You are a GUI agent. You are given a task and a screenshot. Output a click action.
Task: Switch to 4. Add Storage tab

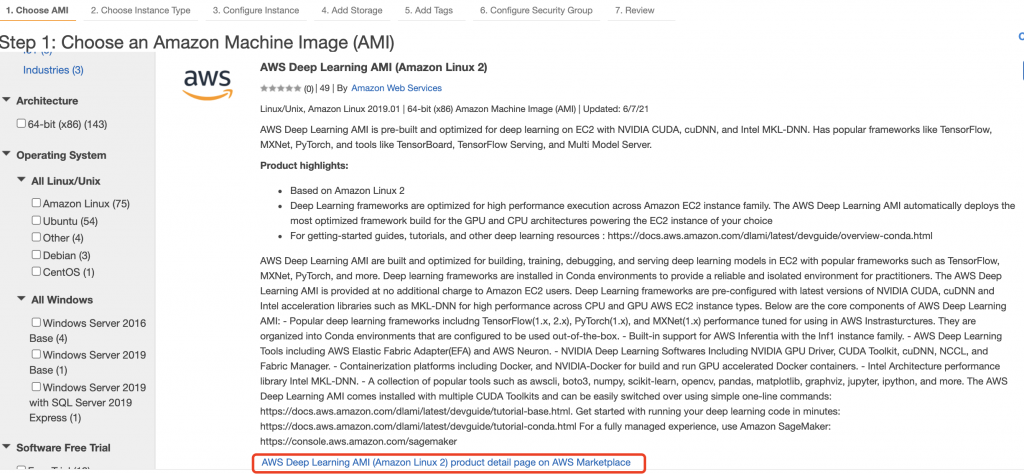click(x=351, y=10)
